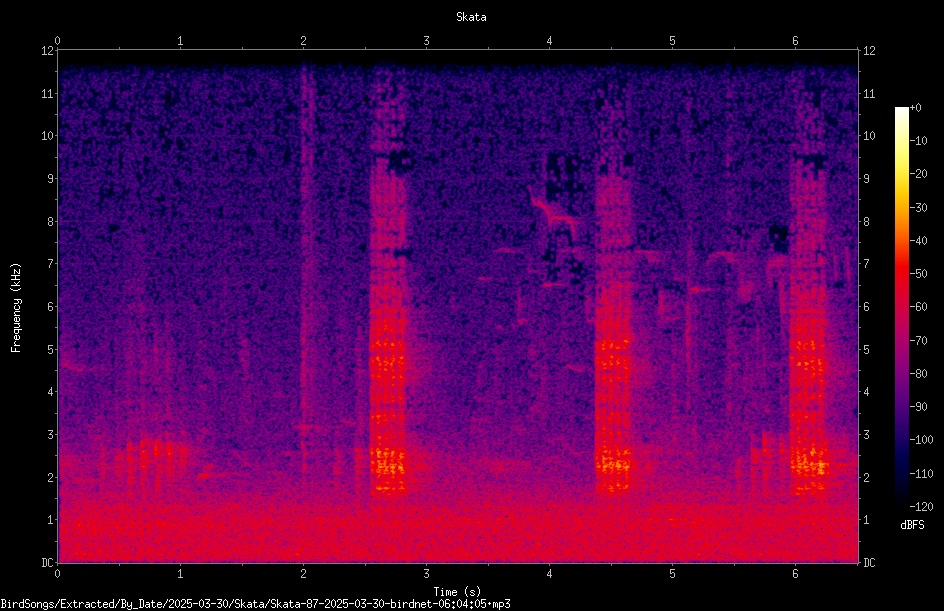Click the dBFS color scale bar
The height and width of the screenshot is (611, 944).
point(901,306)
